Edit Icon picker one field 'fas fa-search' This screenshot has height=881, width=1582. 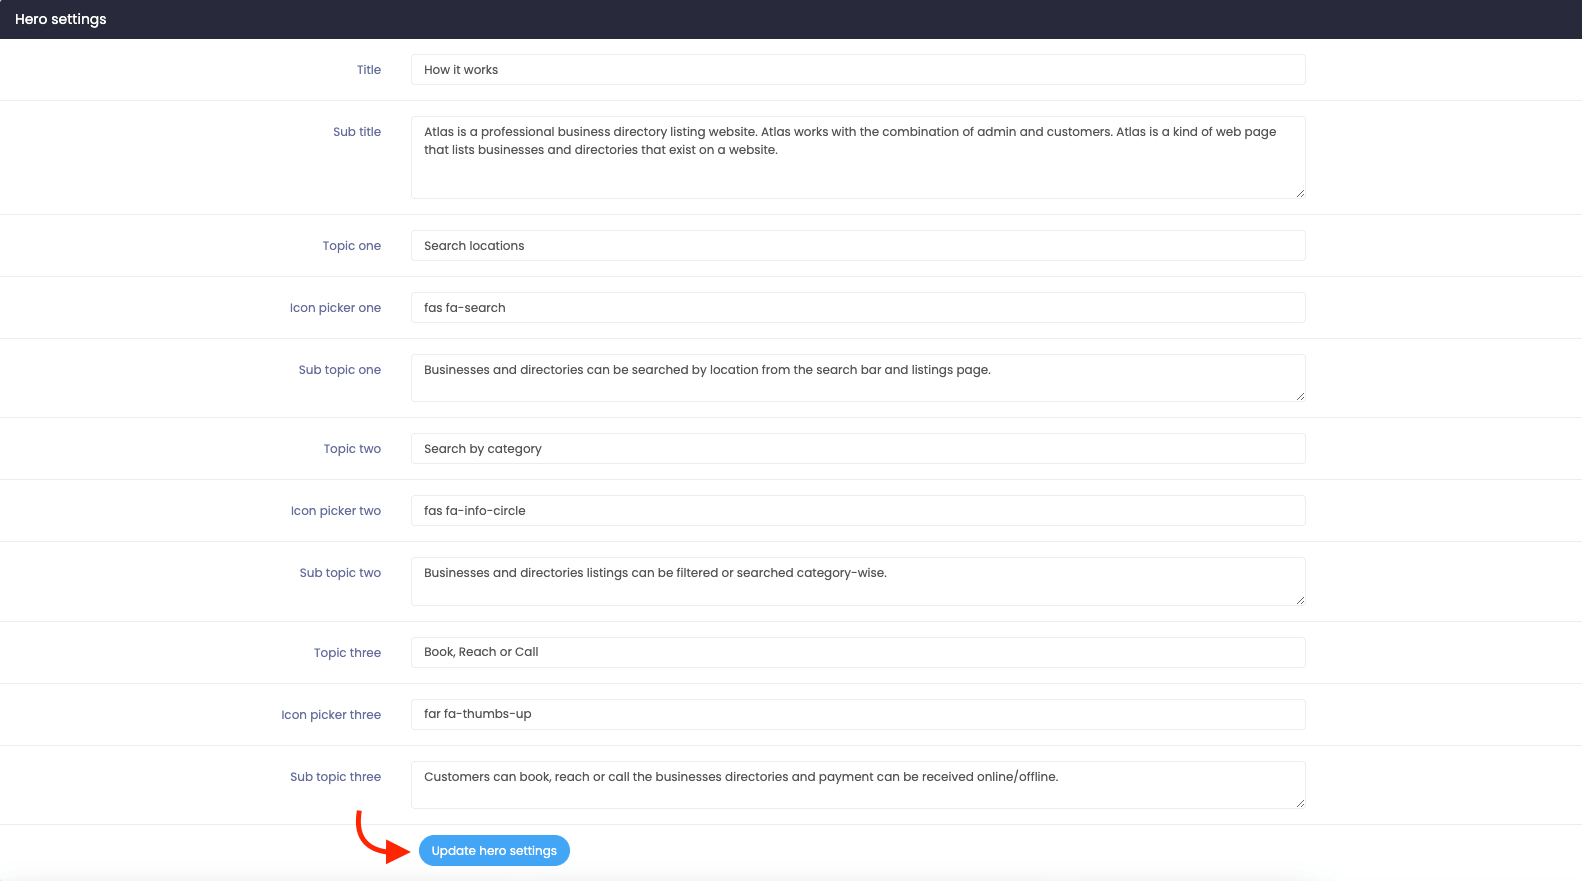(x=858, y=308)
